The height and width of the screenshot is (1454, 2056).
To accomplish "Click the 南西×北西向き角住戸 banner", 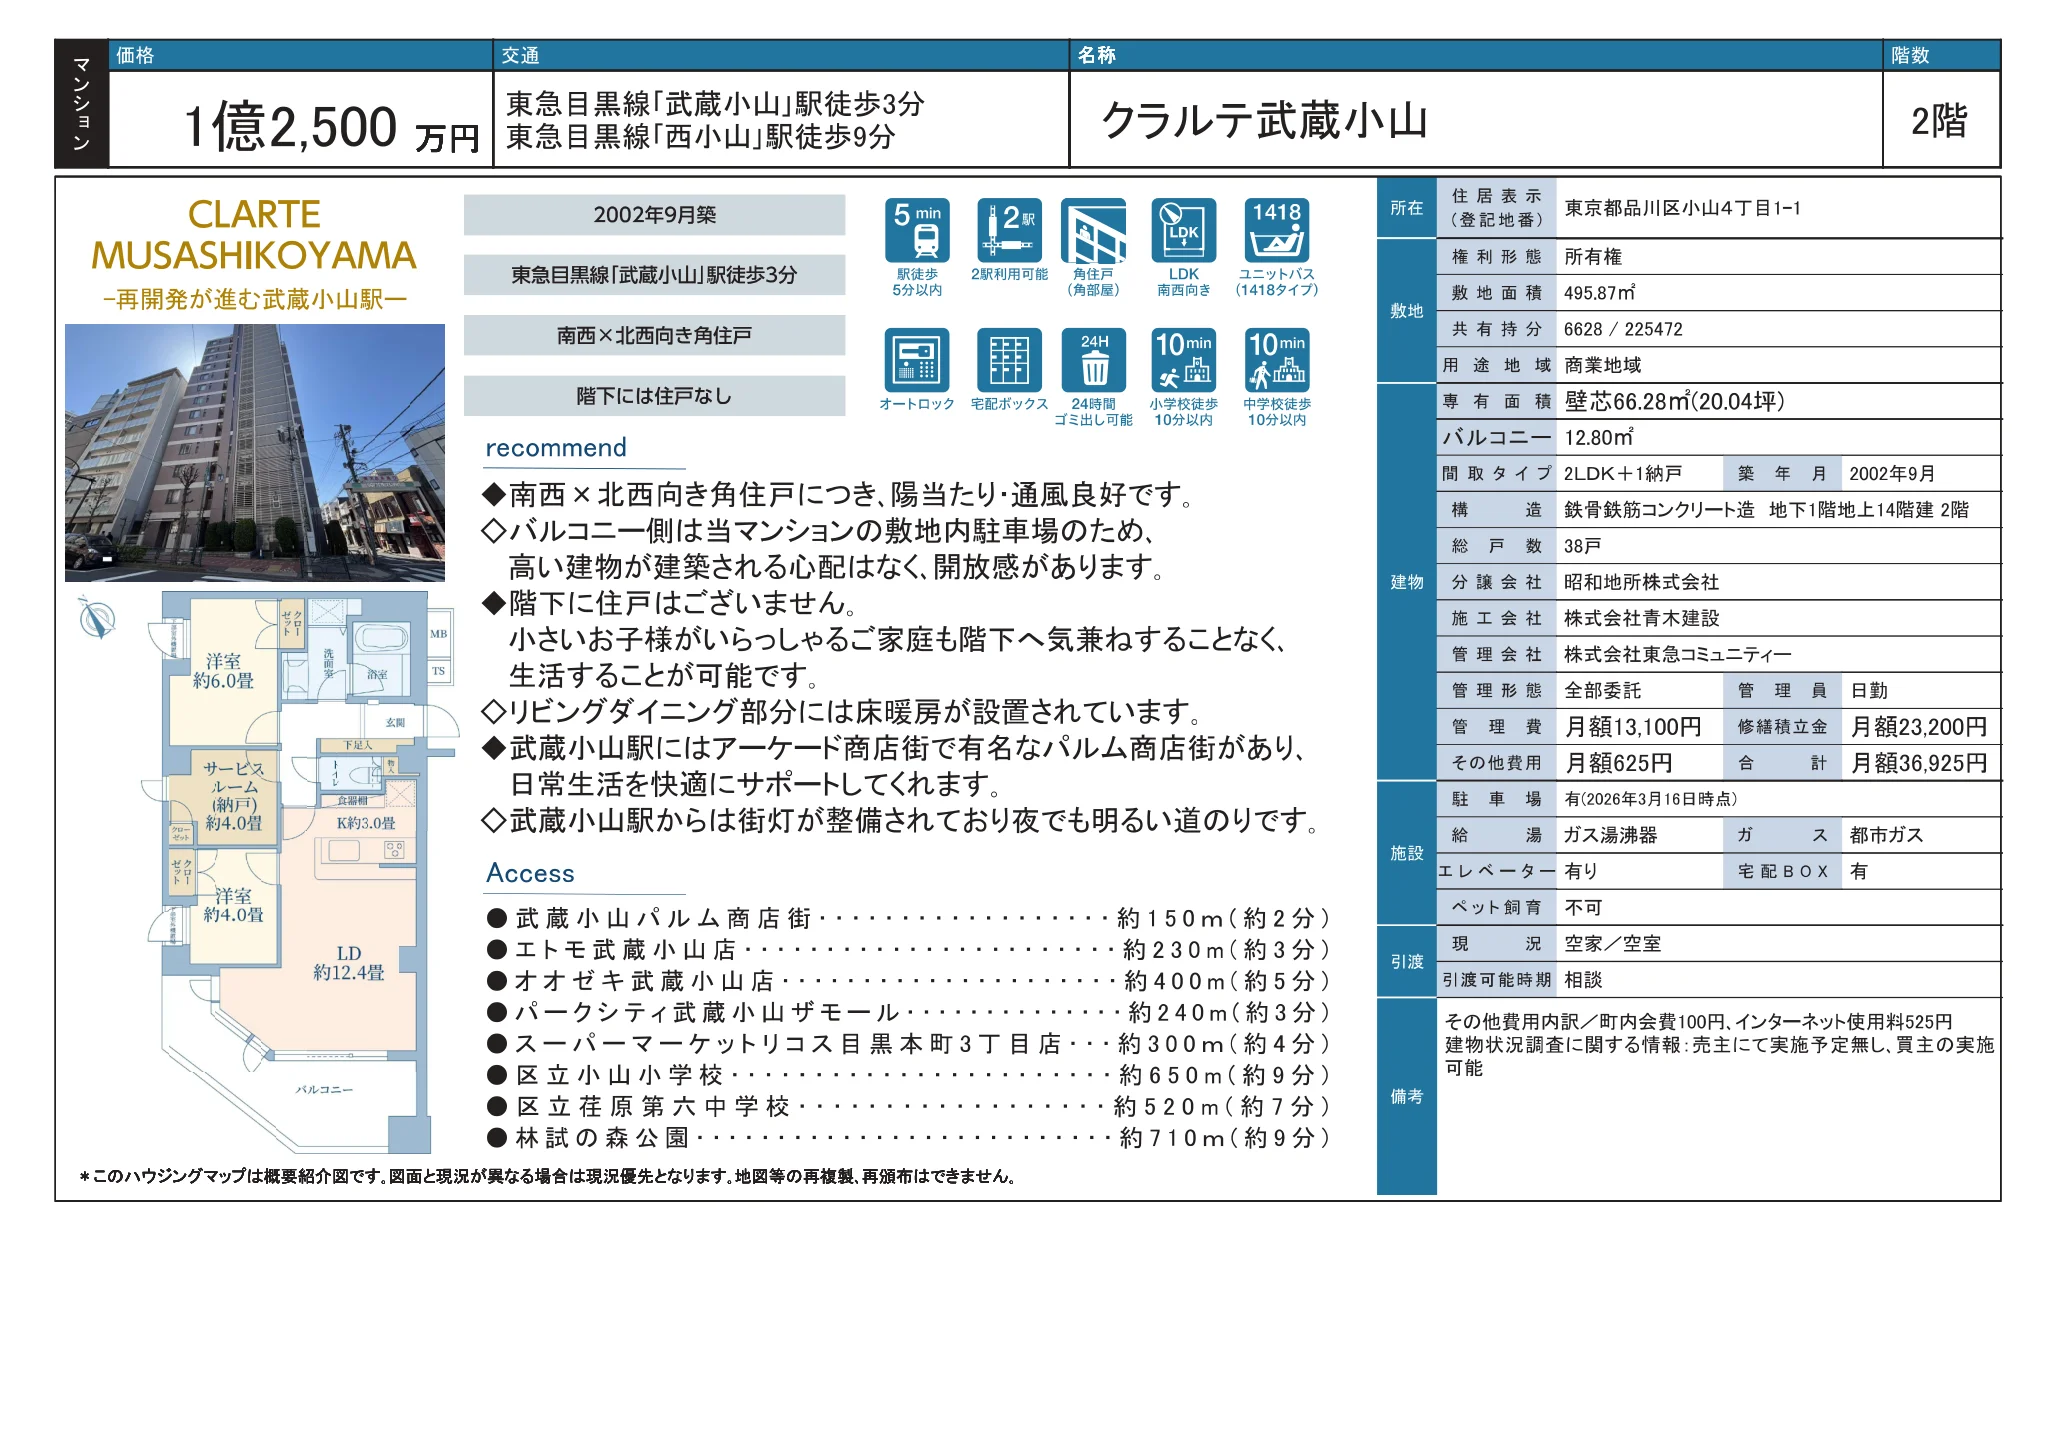I will click(x=654, y=335).
